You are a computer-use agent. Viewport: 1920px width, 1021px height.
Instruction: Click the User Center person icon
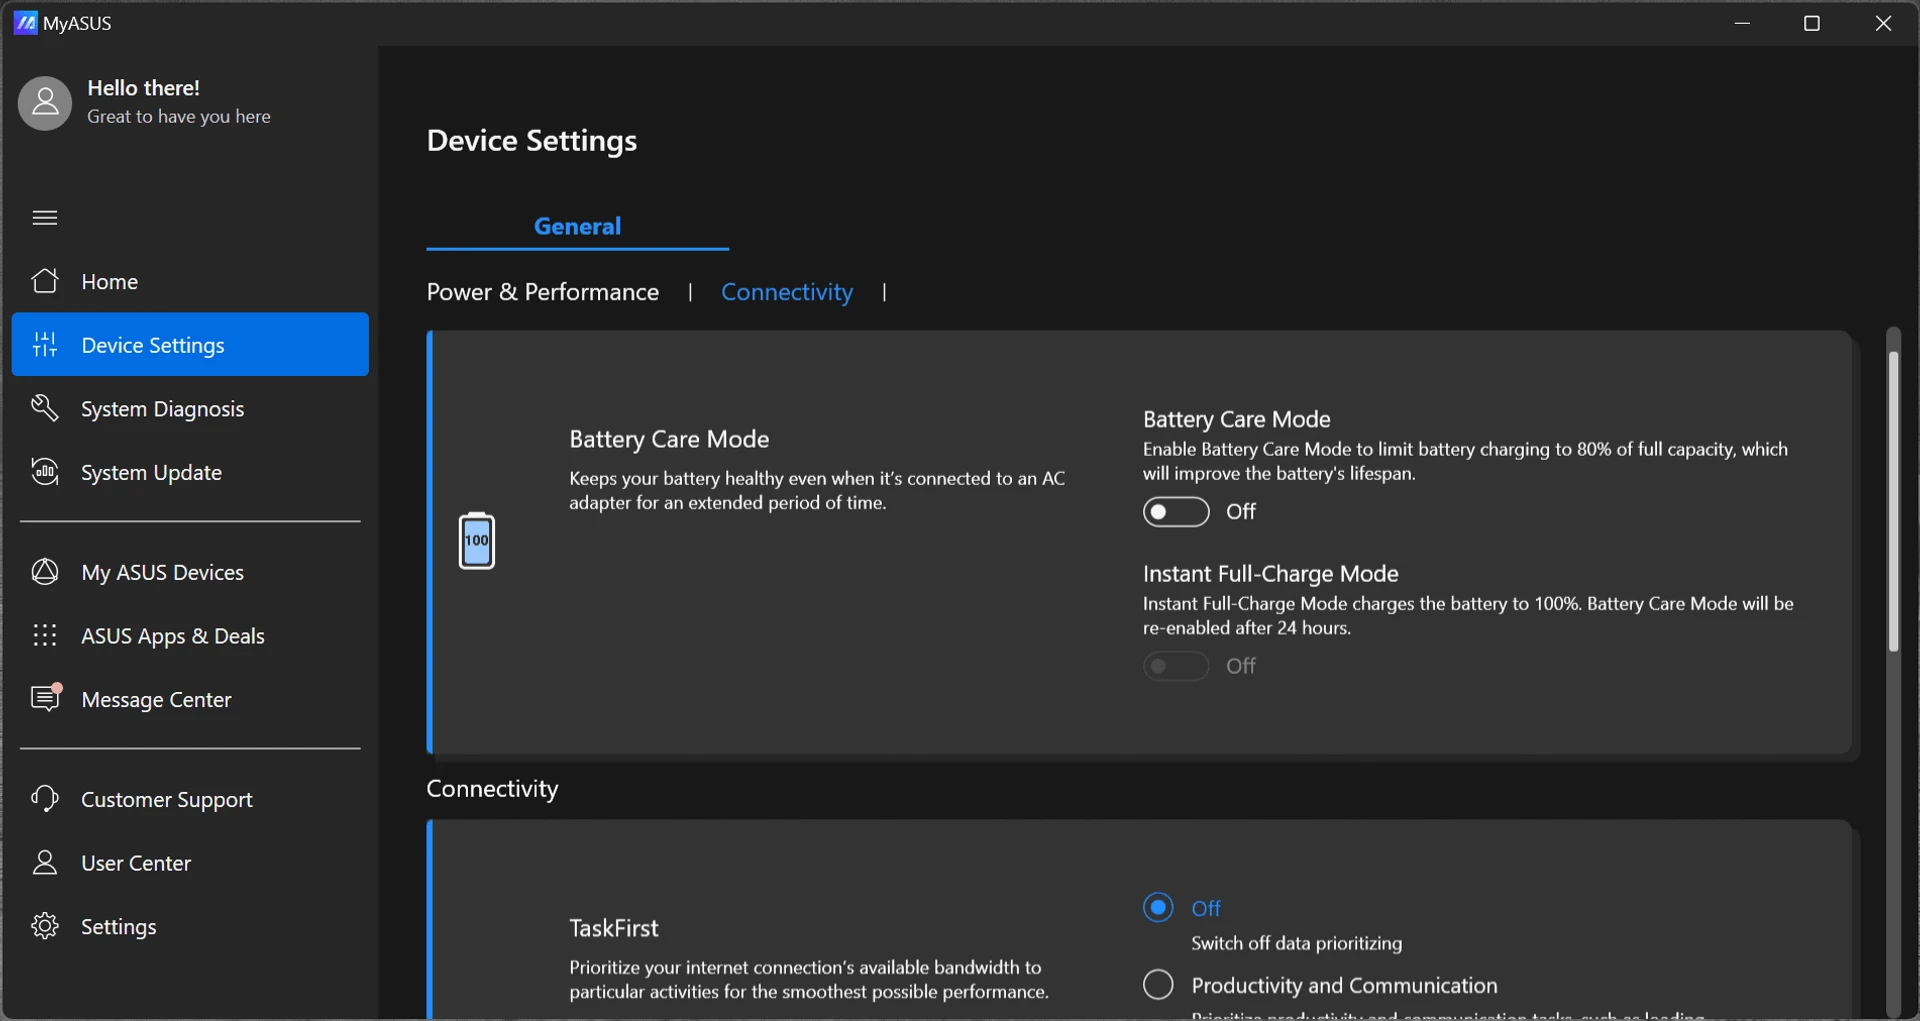(x=45, y=862)
